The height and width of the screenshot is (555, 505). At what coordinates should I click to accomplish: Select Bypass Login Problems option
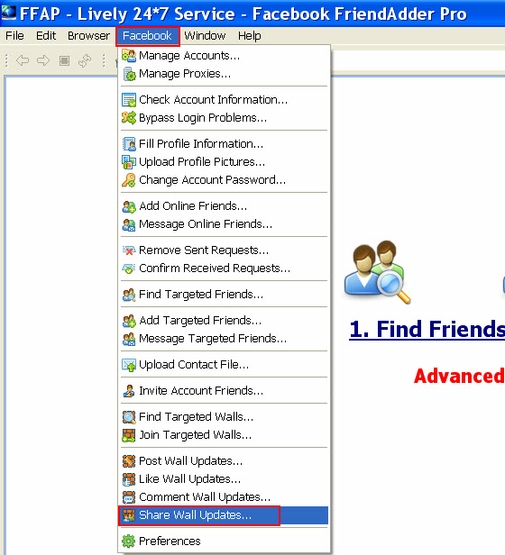tap(224, 118)
